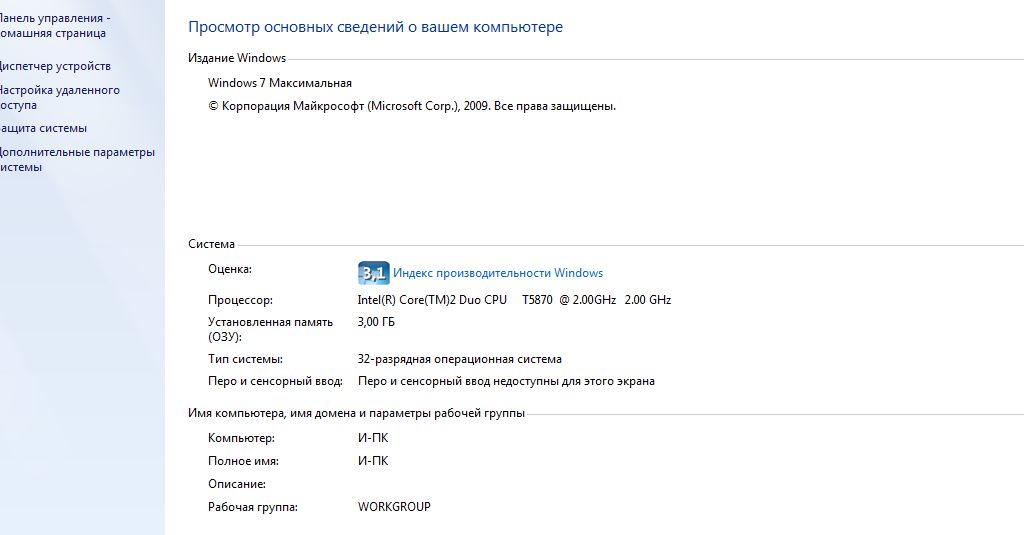Viewport: 1024px width, 535px height.
Task: Click the Windows 7 Максимальная edition text
Action: point(280,83)
